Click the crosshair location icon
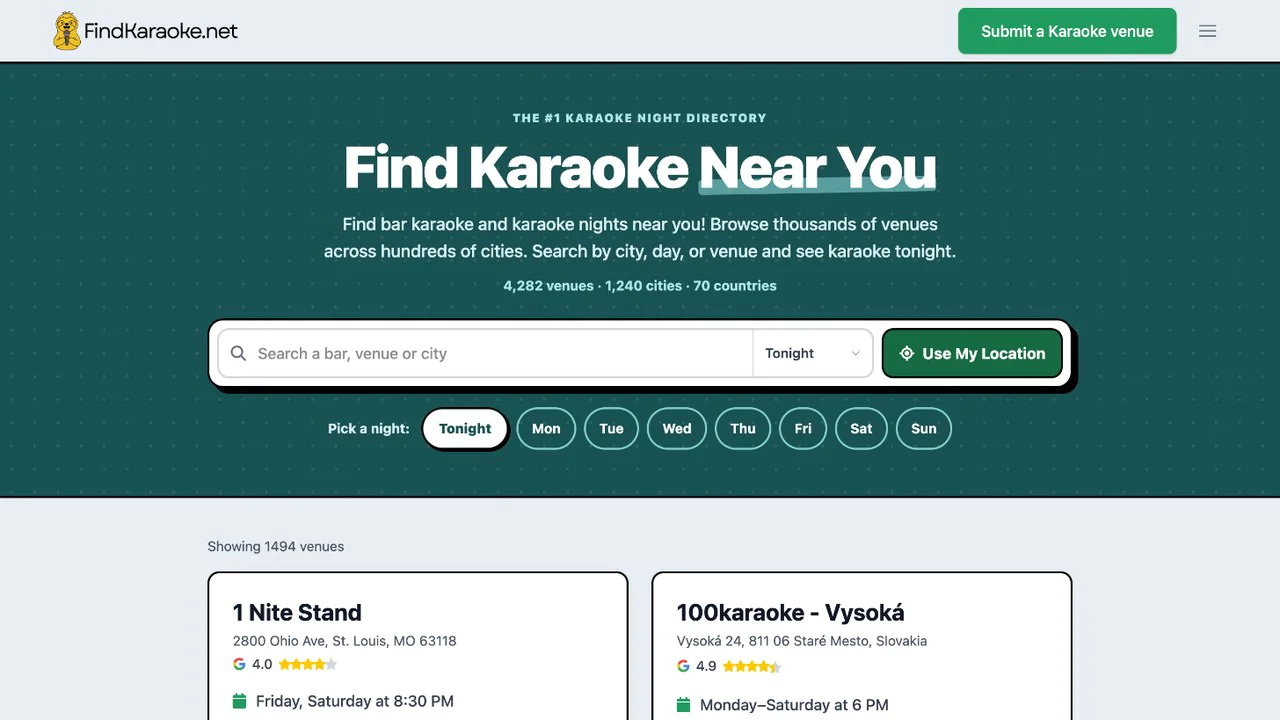 click(x=907, y=353)
